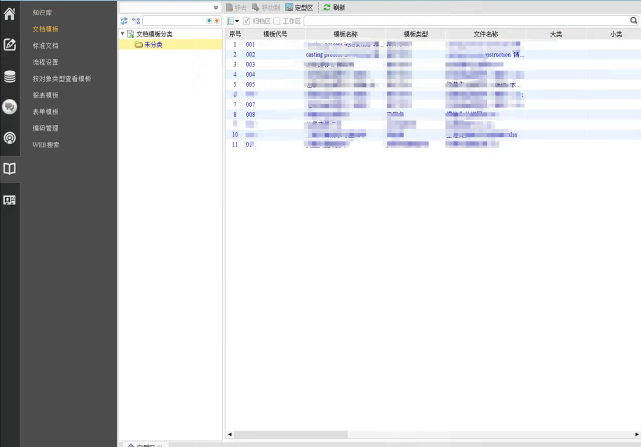641x447 pixels.
Task: Click the orange icon in tree search box
Action: (x=217, y=20)
